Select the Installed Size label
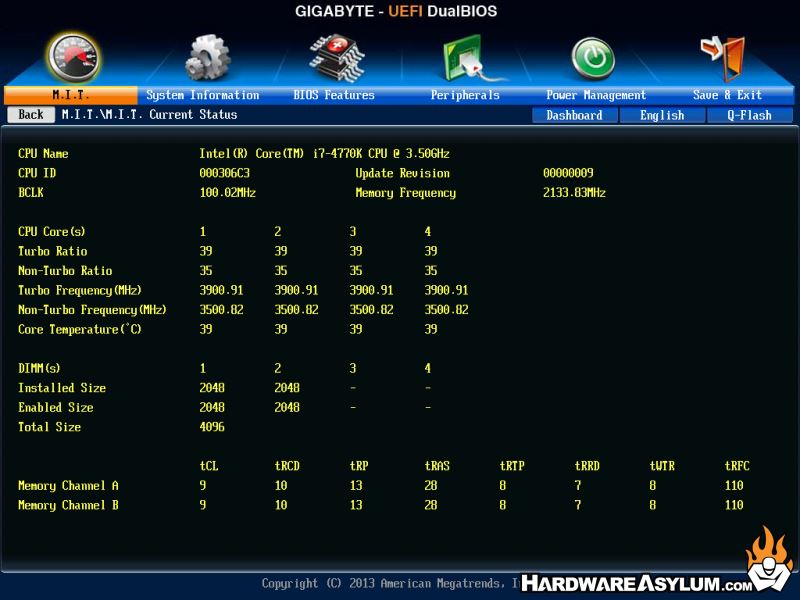Image resolution: width=800 pixels, height=600 pixels. (x=62, y=388)
